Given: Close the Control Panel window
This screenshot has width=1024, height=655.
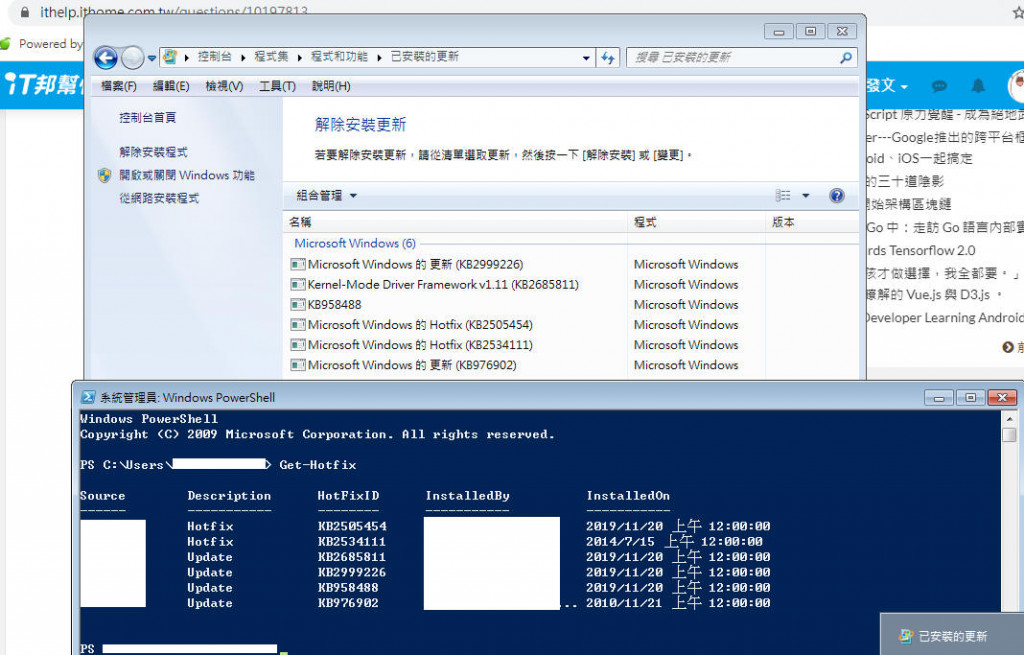Looking at the screenshot, I should coord(842,31).
